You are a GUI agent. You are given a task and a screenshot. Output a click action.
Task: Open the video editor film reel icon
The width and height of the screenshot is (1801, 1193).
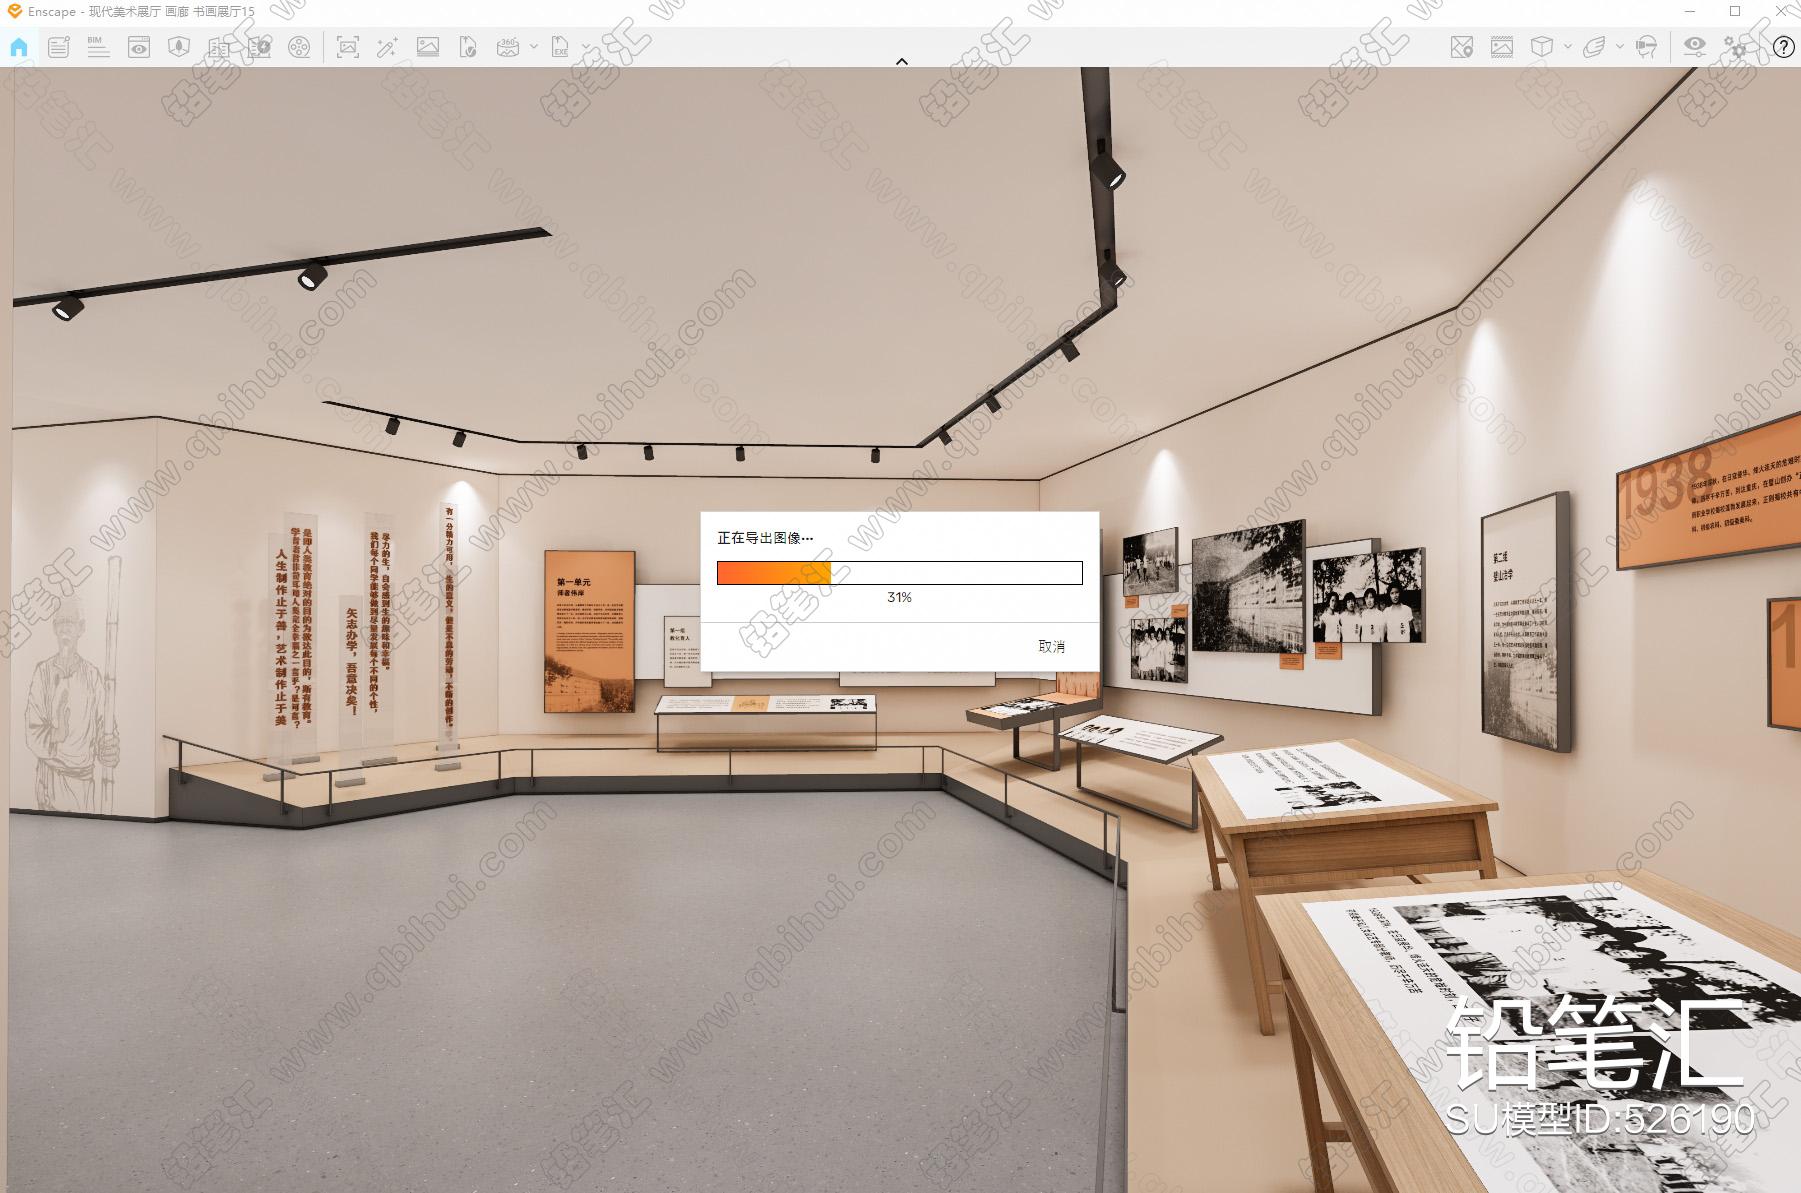point(298,47)
